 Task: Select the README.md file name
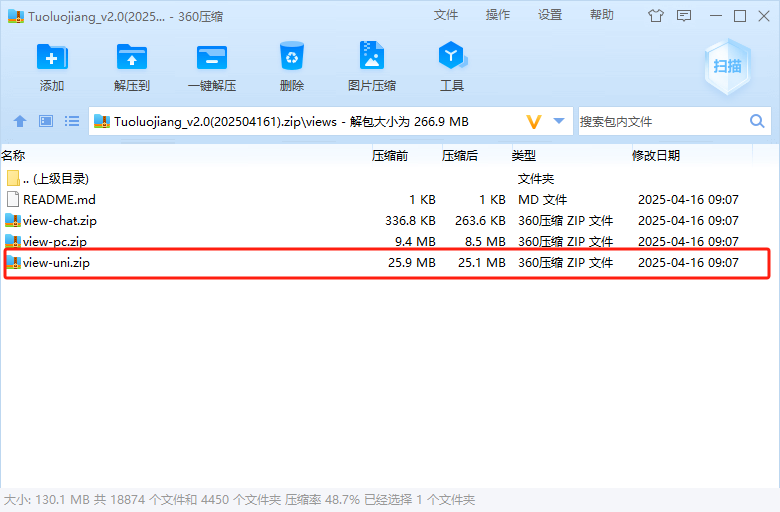[59, 200]
